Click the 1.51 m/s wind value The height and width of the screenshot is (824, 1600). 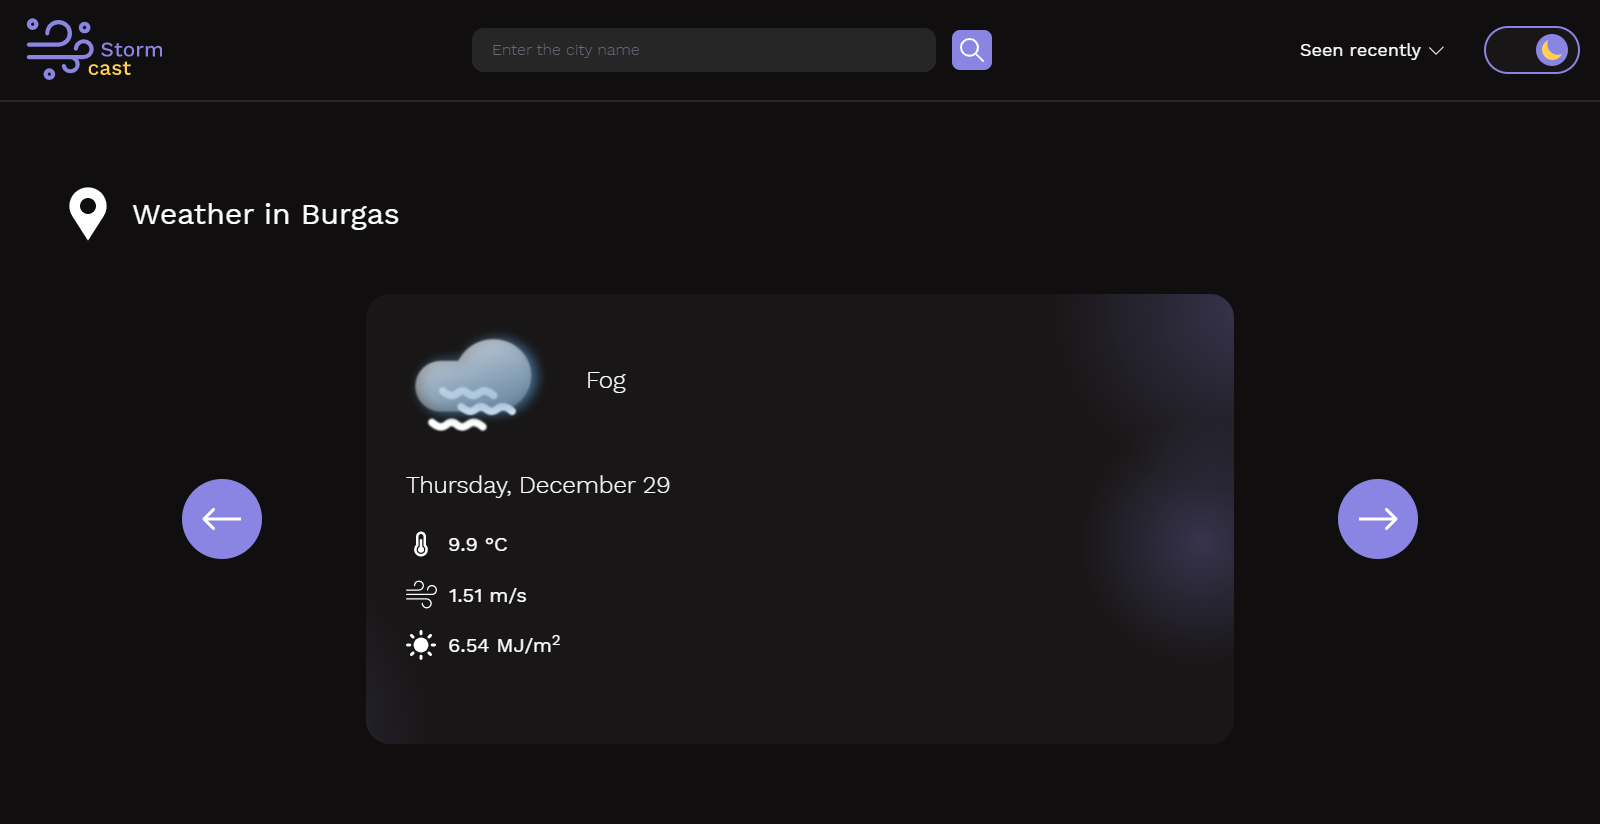coord(488,595)
